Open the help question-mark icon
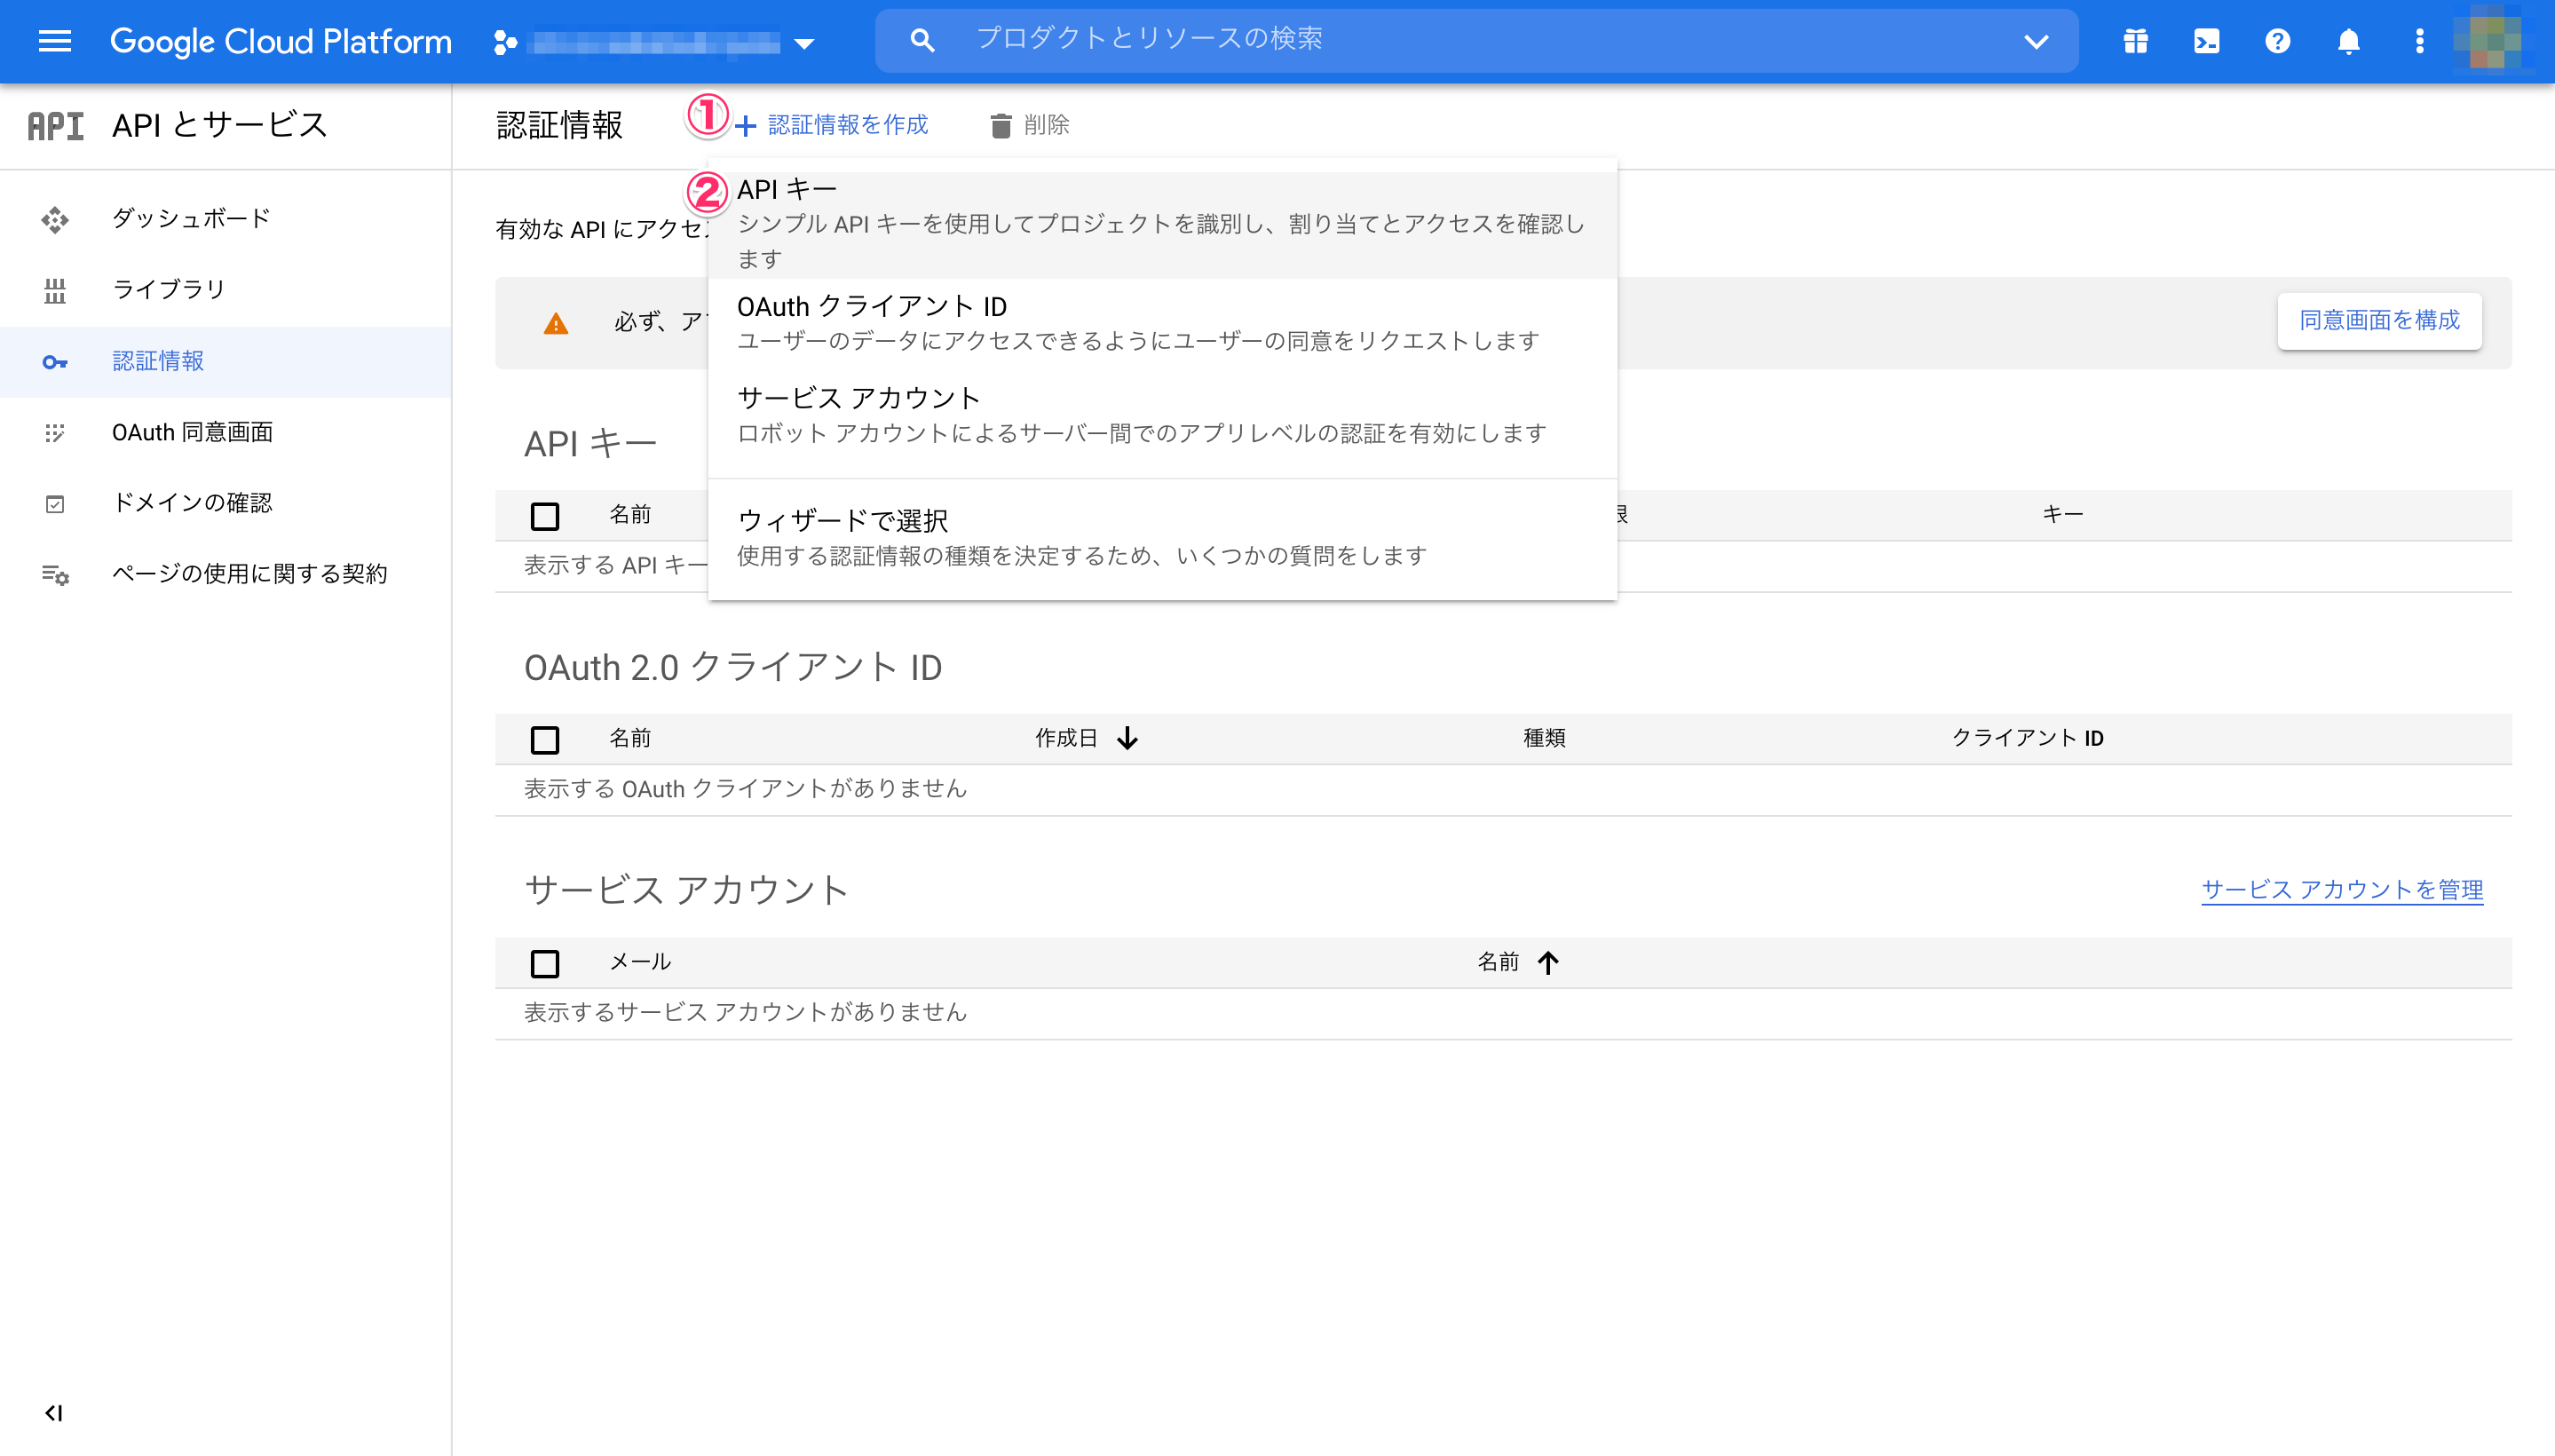 click(x=2277, y=41)
